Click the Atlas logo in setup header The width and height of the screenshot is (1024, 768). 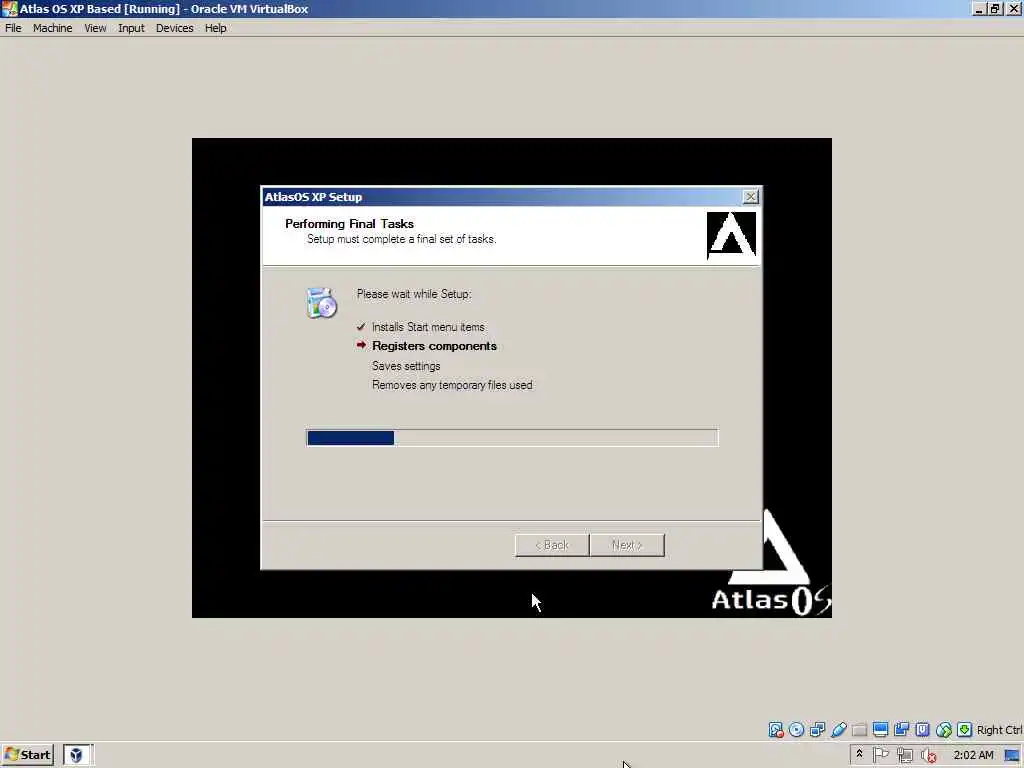tap(731, 235)
